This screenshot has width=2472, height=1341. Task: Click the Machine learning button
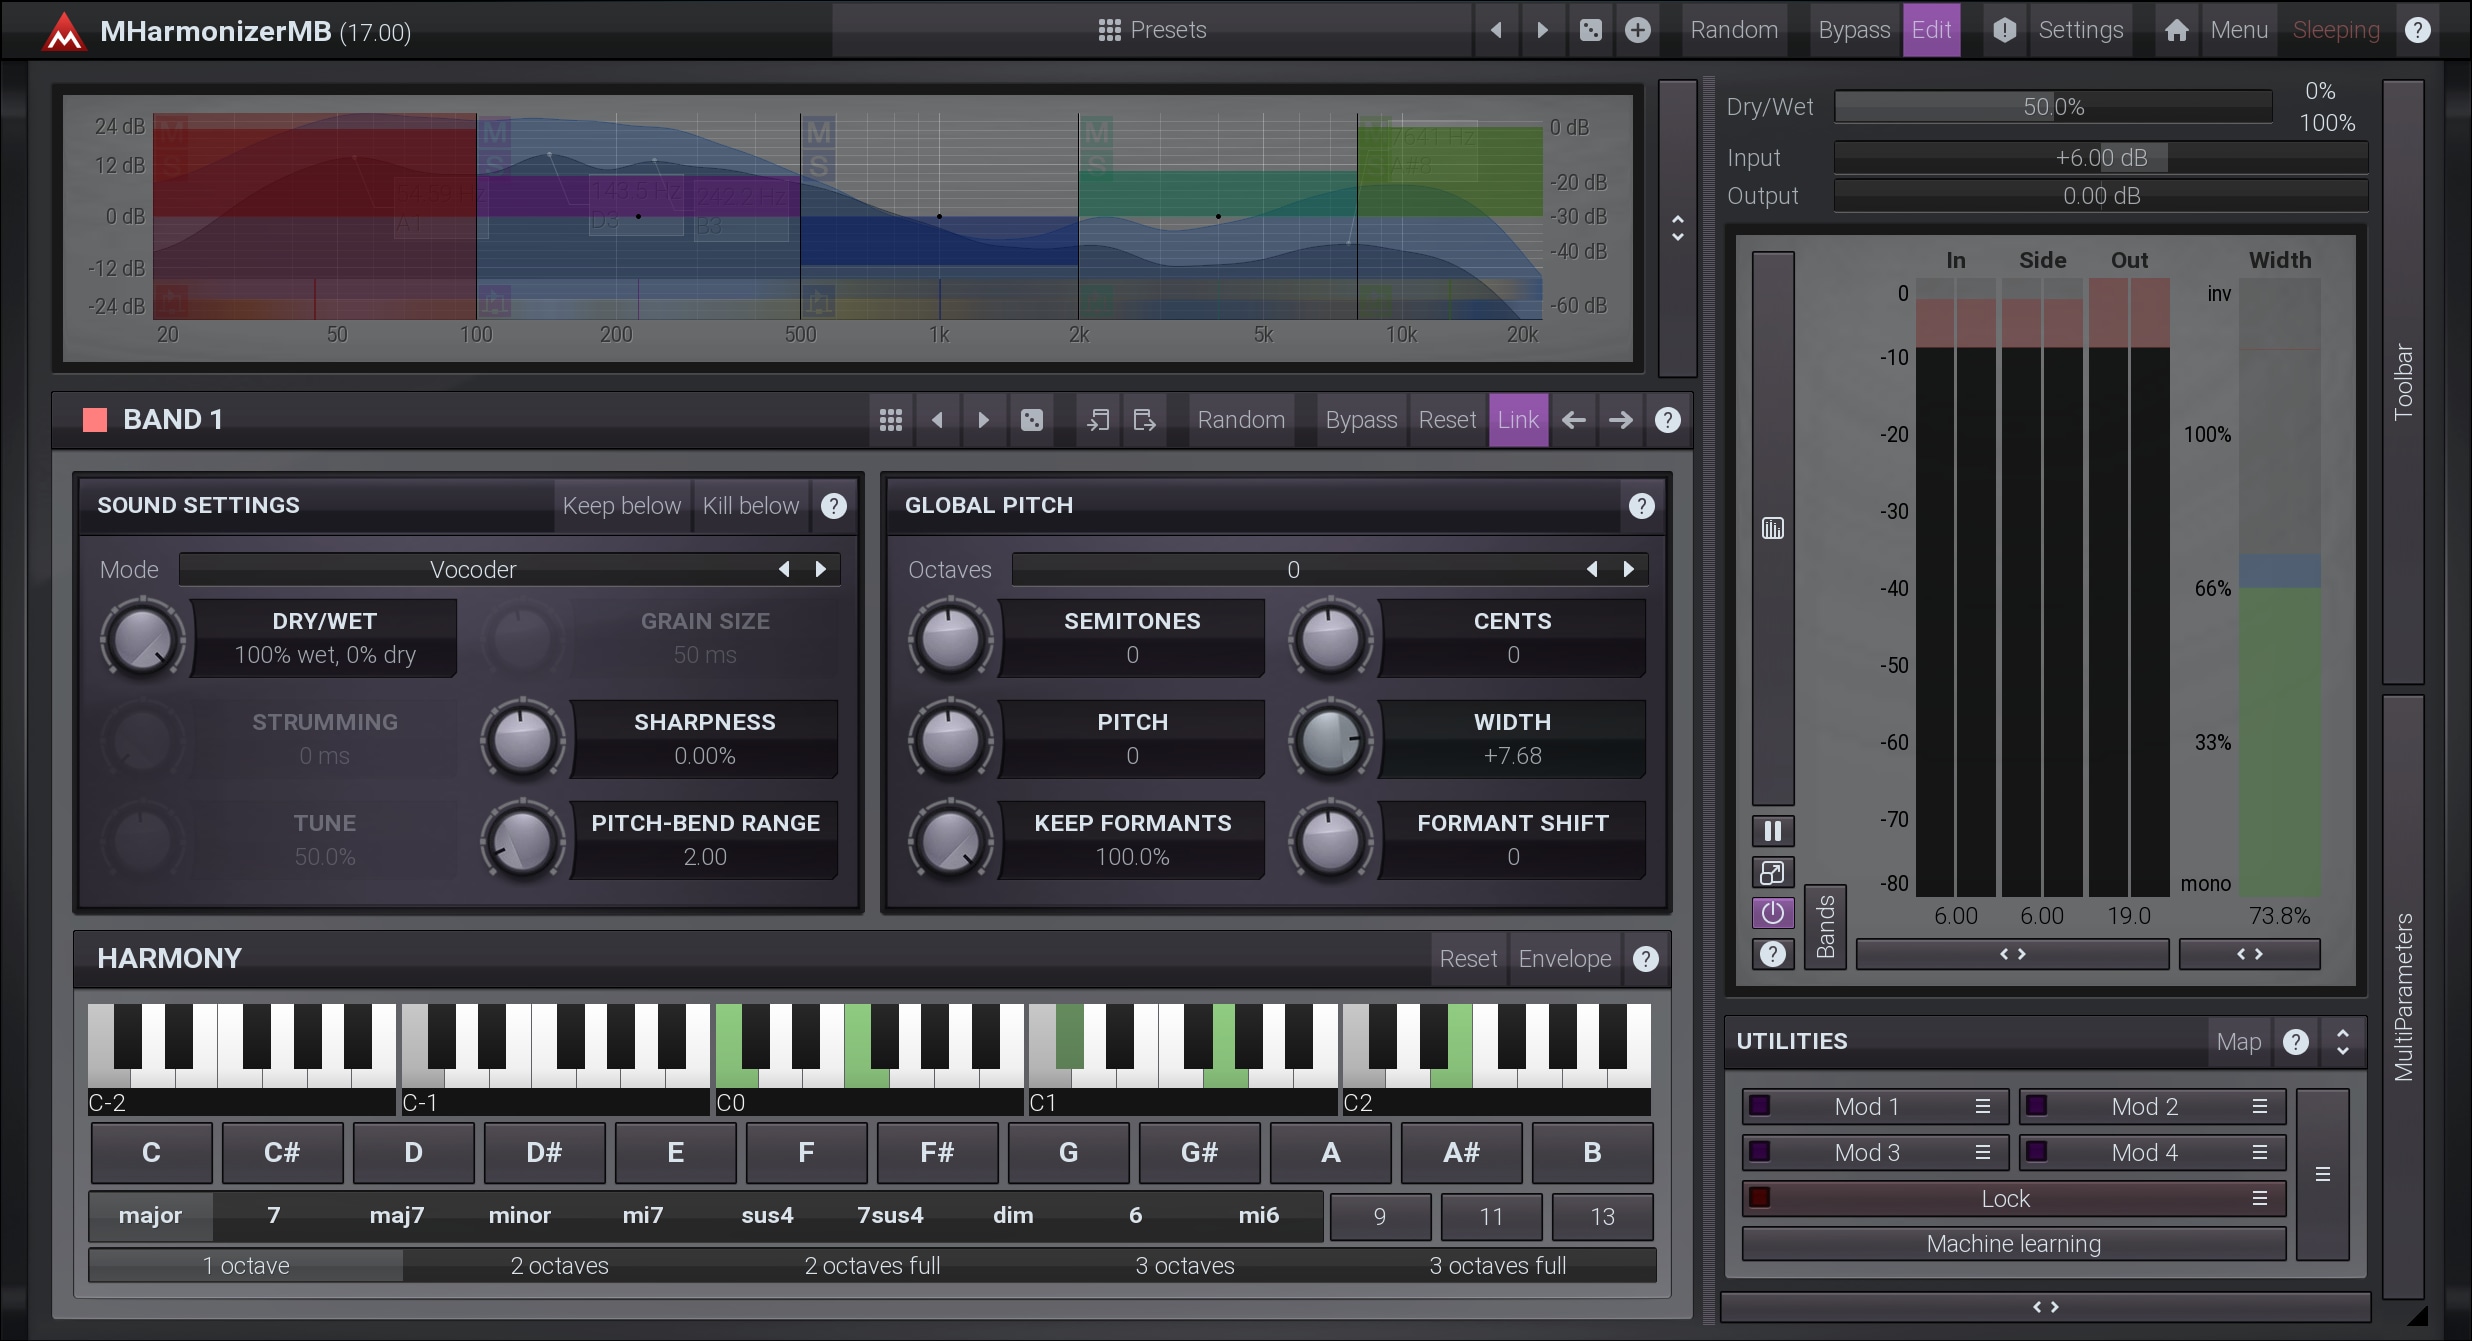pyautogui.click(x=2013, y=1244)
